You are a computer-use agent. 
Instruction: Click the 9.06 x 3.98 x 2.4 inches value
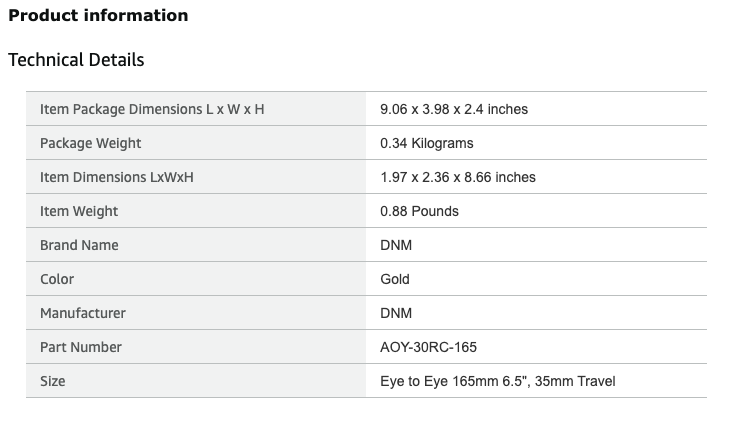point(454,109)
